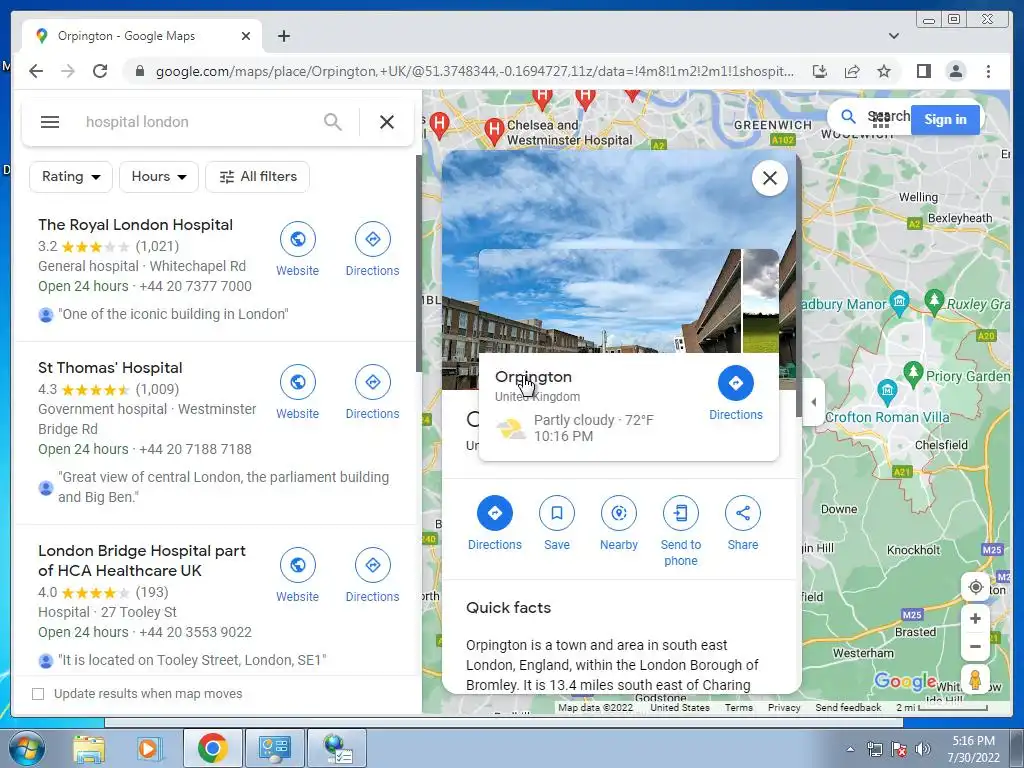Click Chelsea and Westminster Hospital map pin

(494, 131)
